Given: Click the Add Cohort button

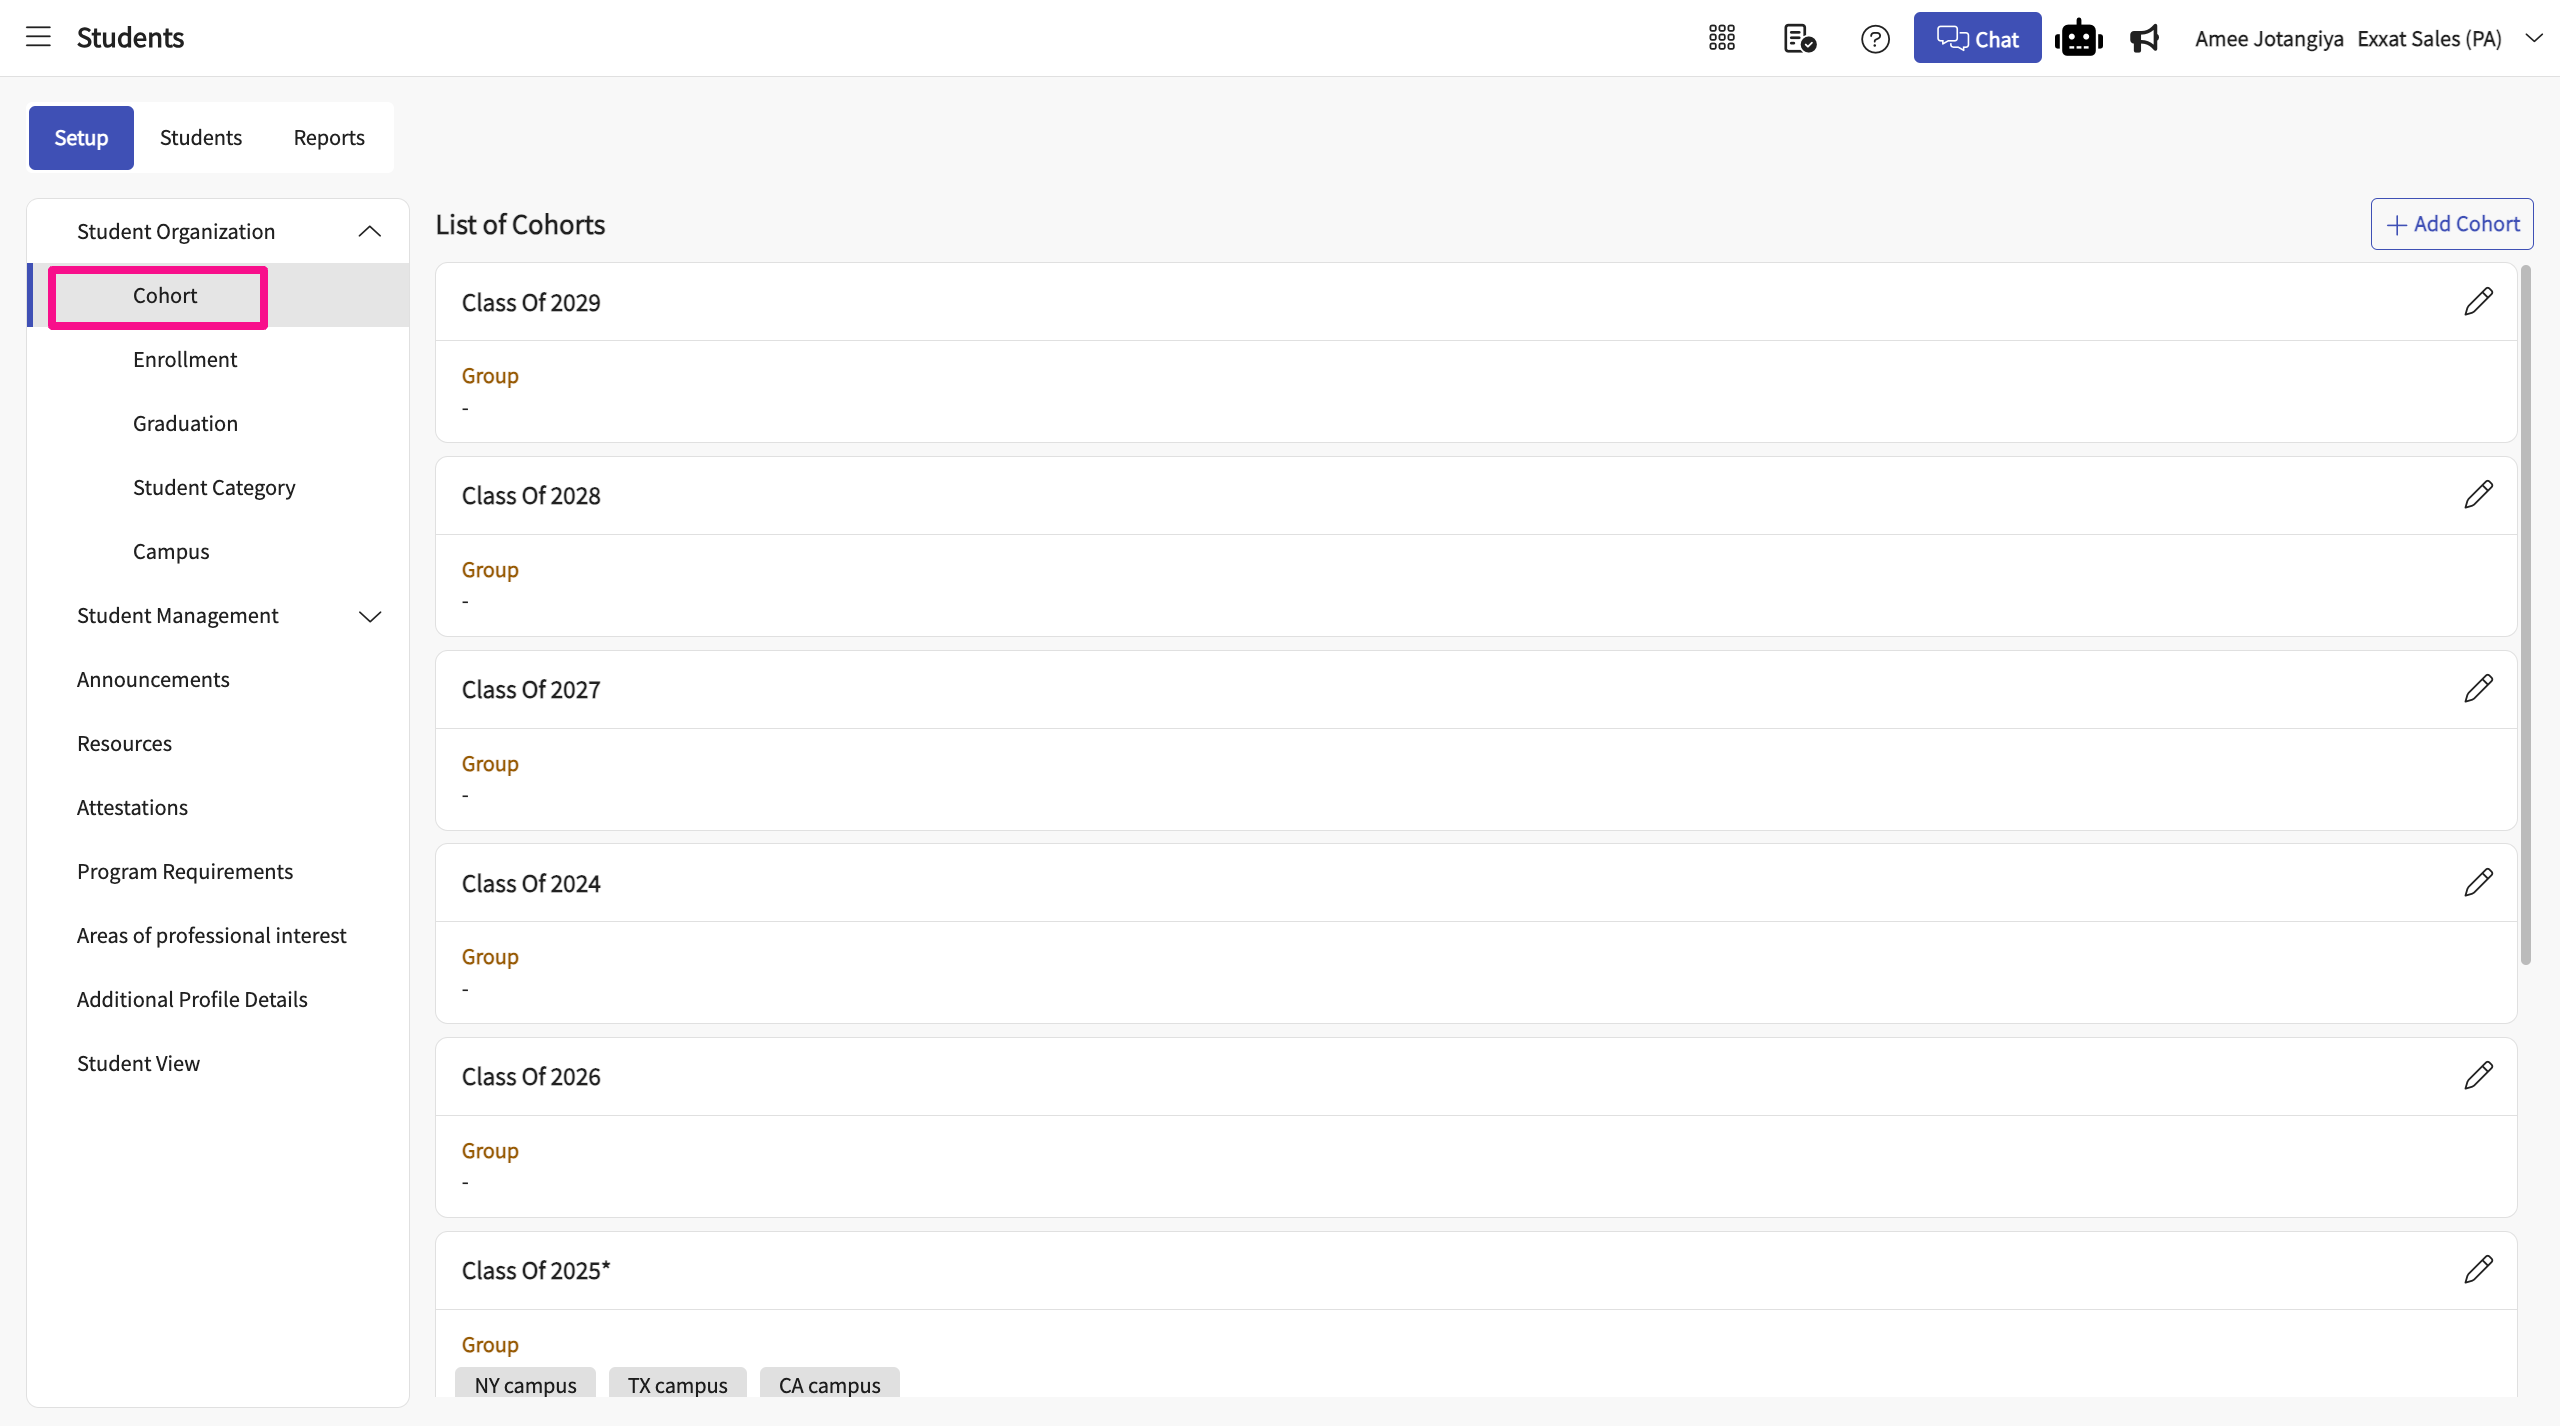Looking at the screenshot, I should pos(2452,224).
